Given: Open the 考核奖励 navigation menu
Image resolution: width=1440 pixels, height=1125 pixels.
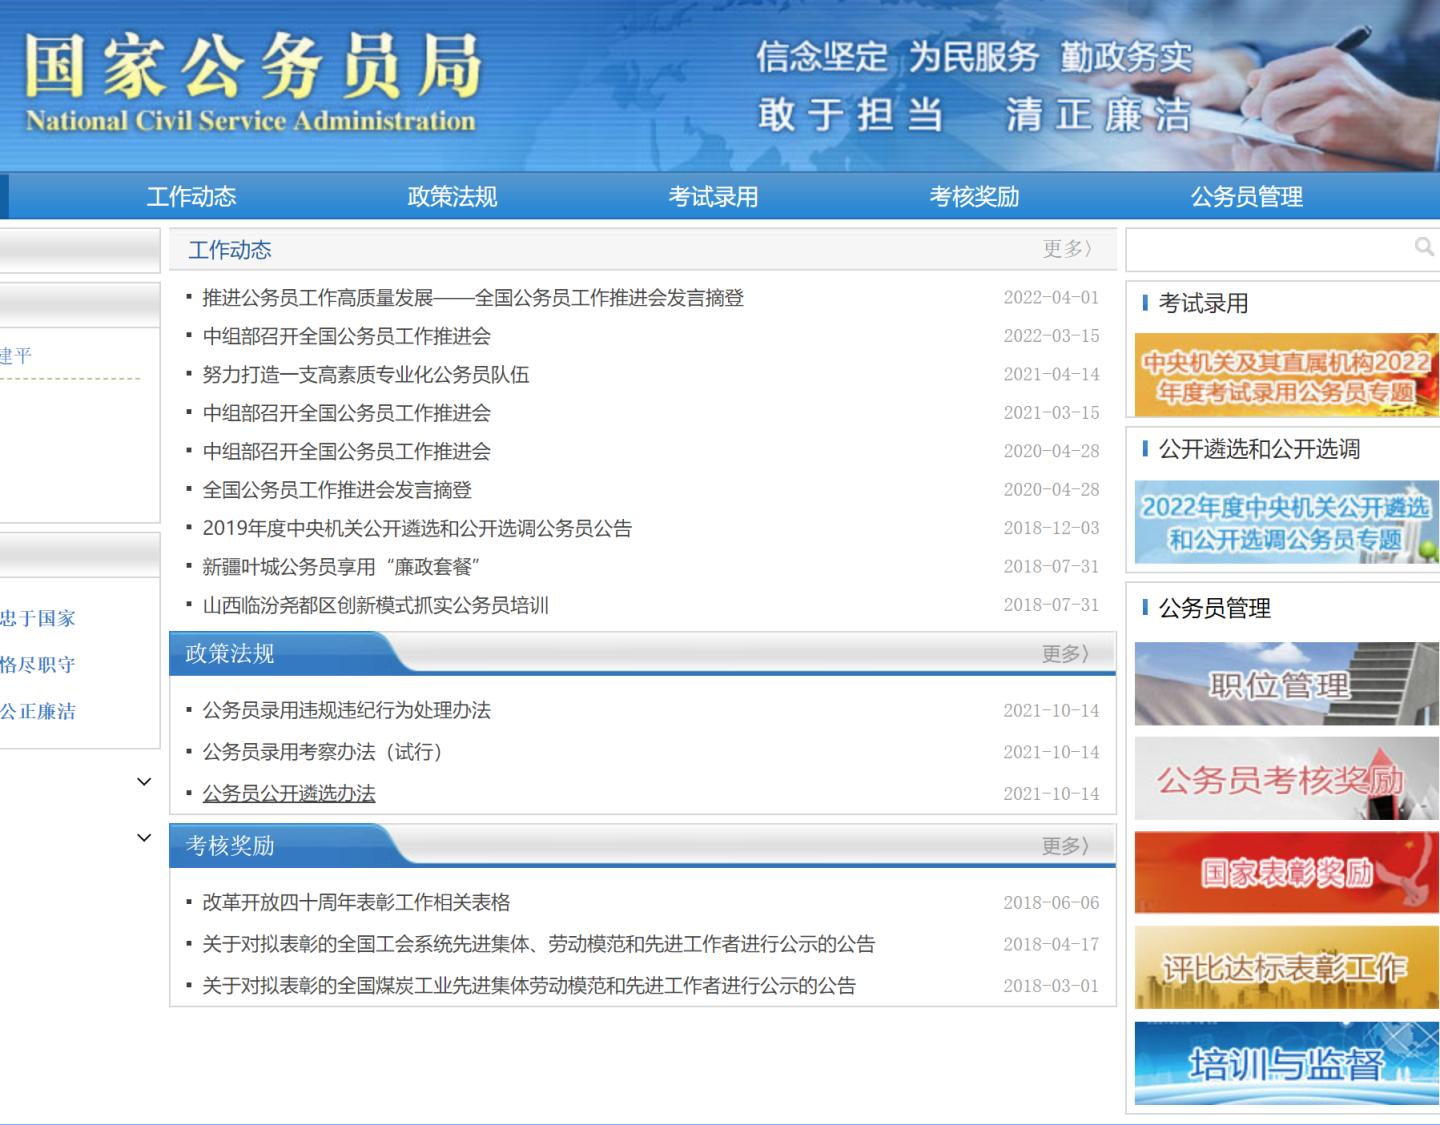Looking at the screenshot, I should point(974,197).
